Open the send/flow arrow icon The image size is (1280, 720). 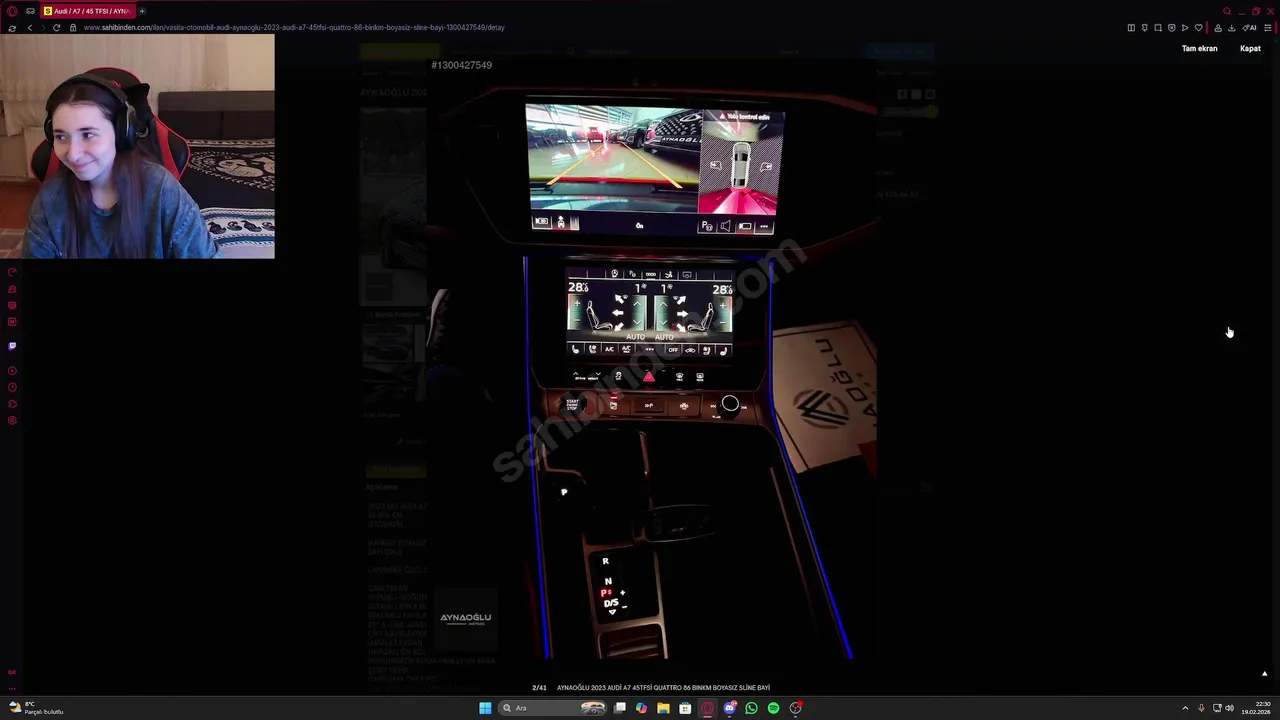(1185, 28)
